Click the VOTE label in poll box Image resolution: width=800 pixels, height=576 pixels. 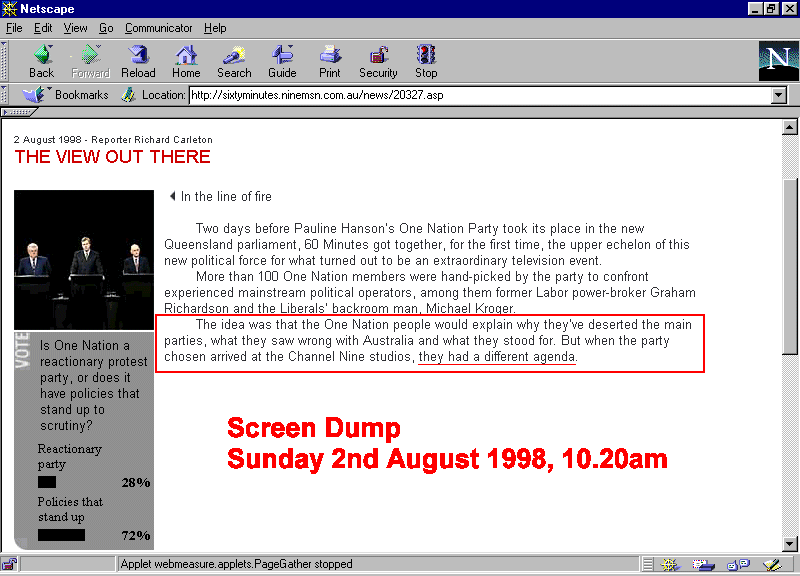click(22, 350)
